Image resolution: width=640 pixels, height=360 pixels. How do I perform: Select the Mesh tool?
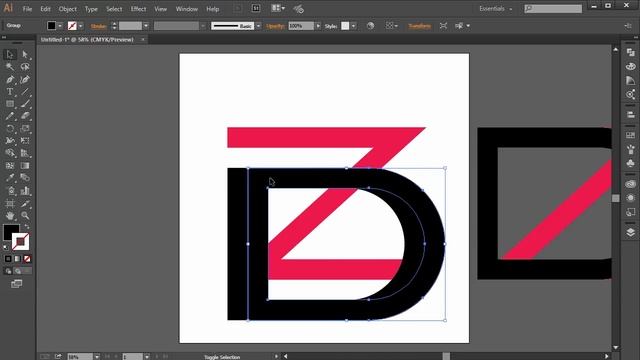10,166
